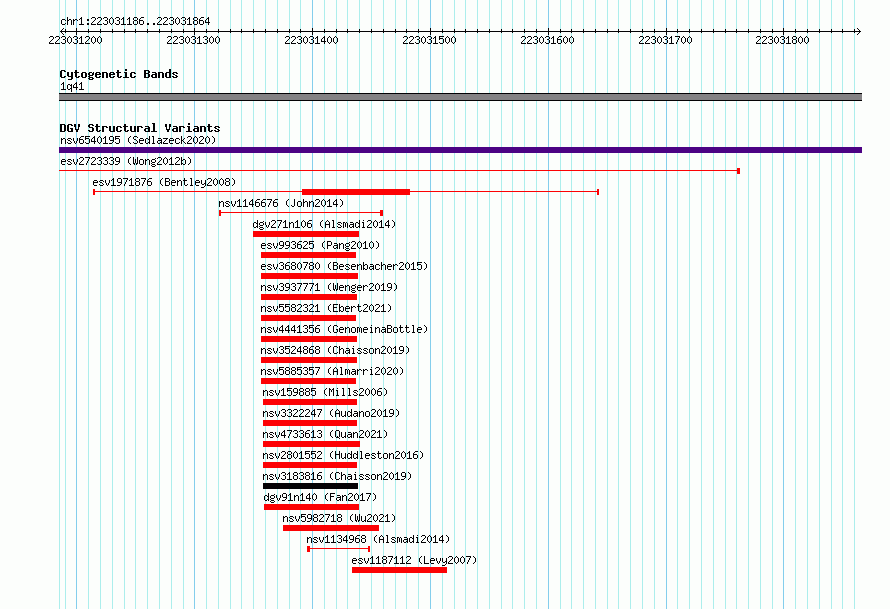Select the red bar under dgv91n140
Image resolution: width=890 pixels, height=609 pixels.
pyautogui.click(x=312, y=507)
